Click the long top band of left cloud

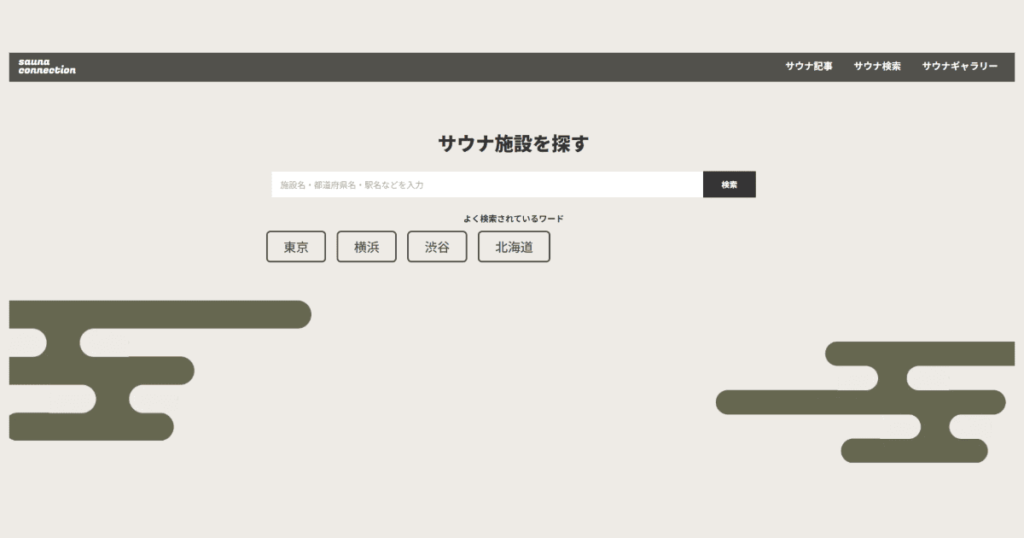coord(160,314)
